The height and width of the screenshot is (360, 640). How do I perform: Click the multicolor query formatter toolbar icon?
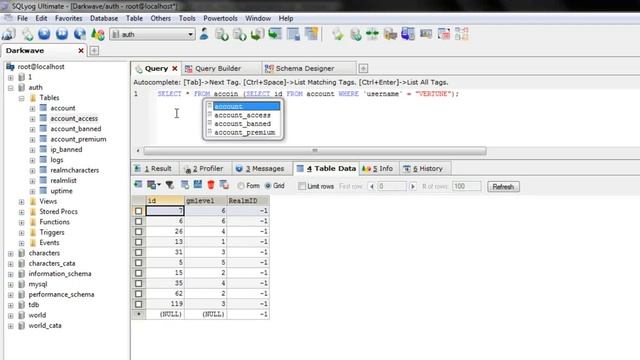[98, 34]
